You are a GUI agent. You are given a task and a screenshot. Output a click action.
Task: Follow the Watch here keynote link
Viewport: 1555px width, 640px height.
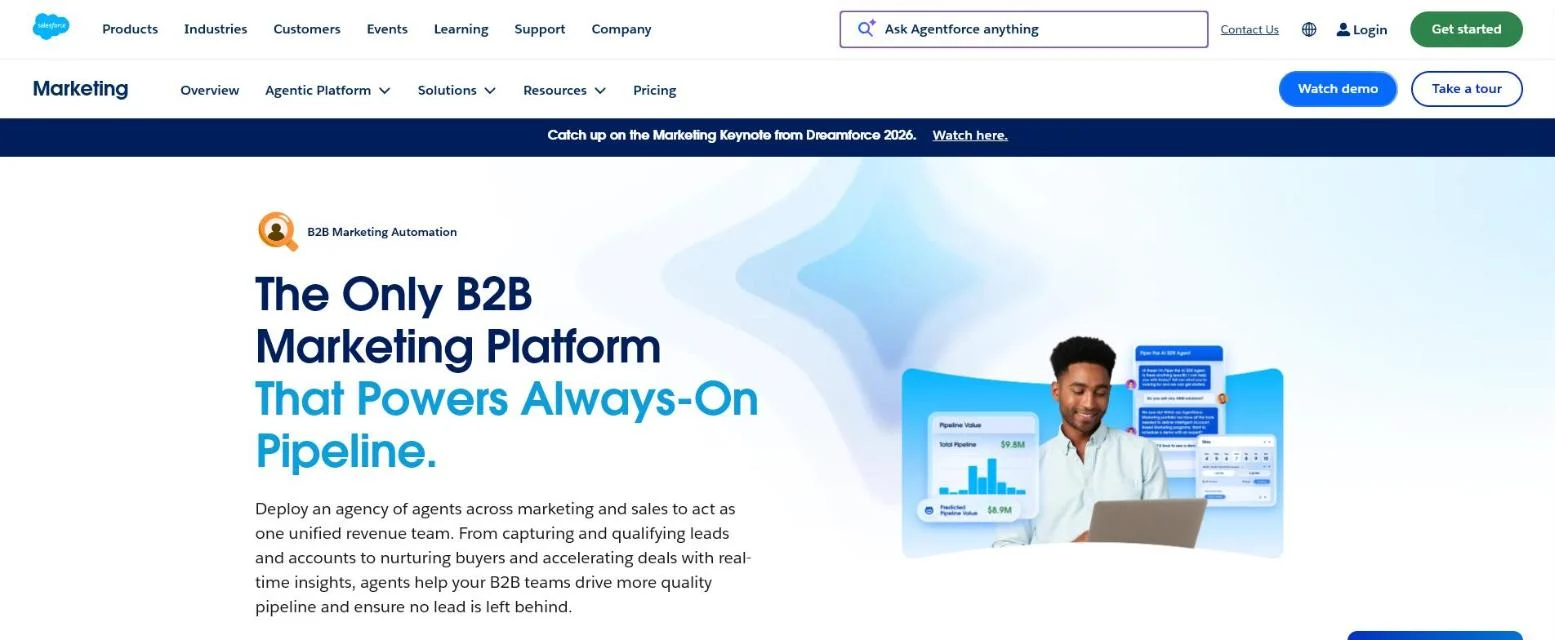970,135
